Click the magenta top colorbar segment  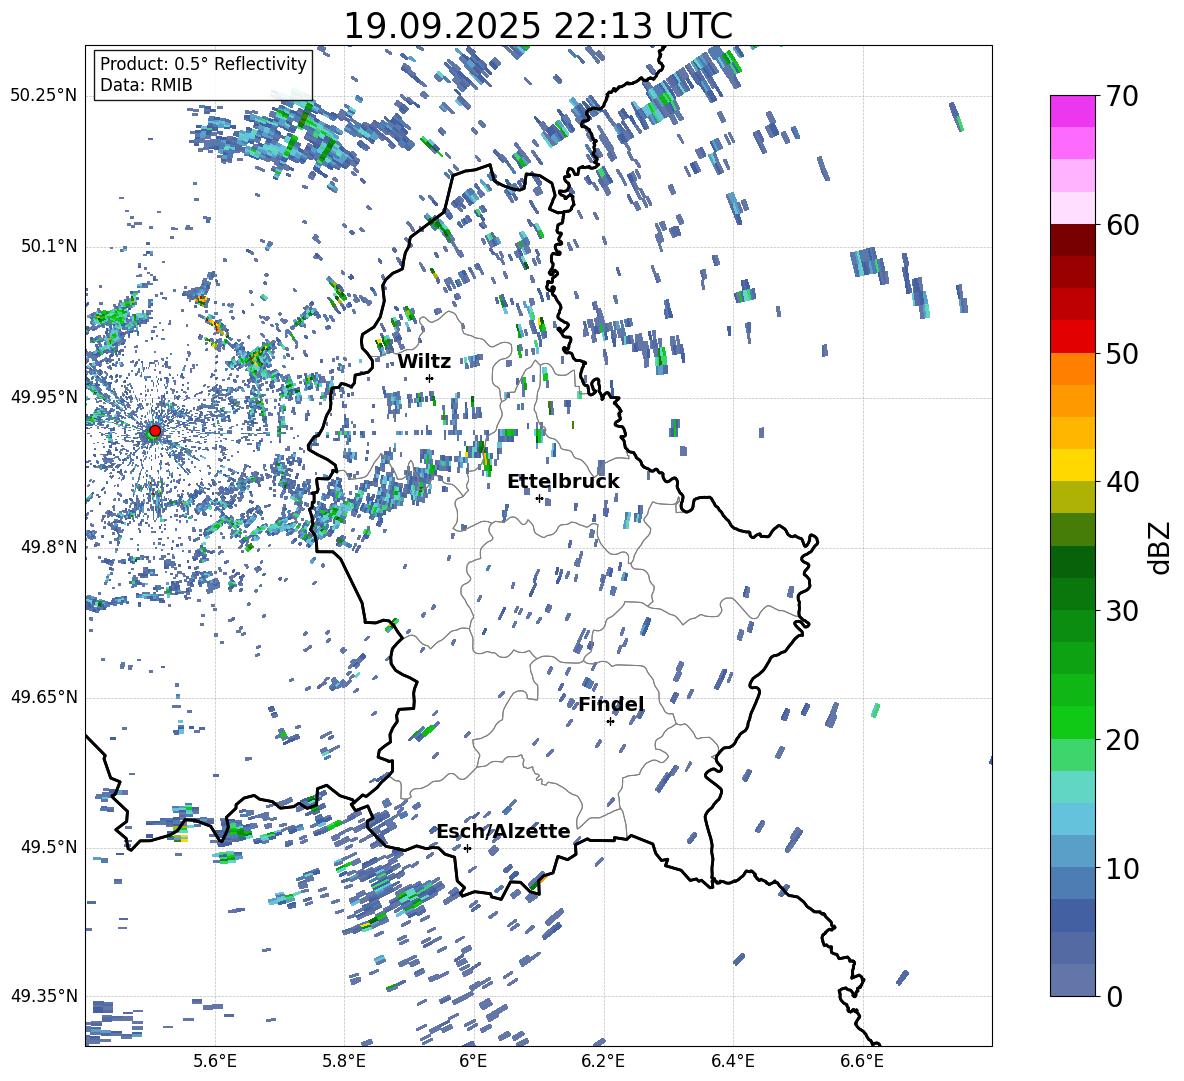tap(1073, 111)
